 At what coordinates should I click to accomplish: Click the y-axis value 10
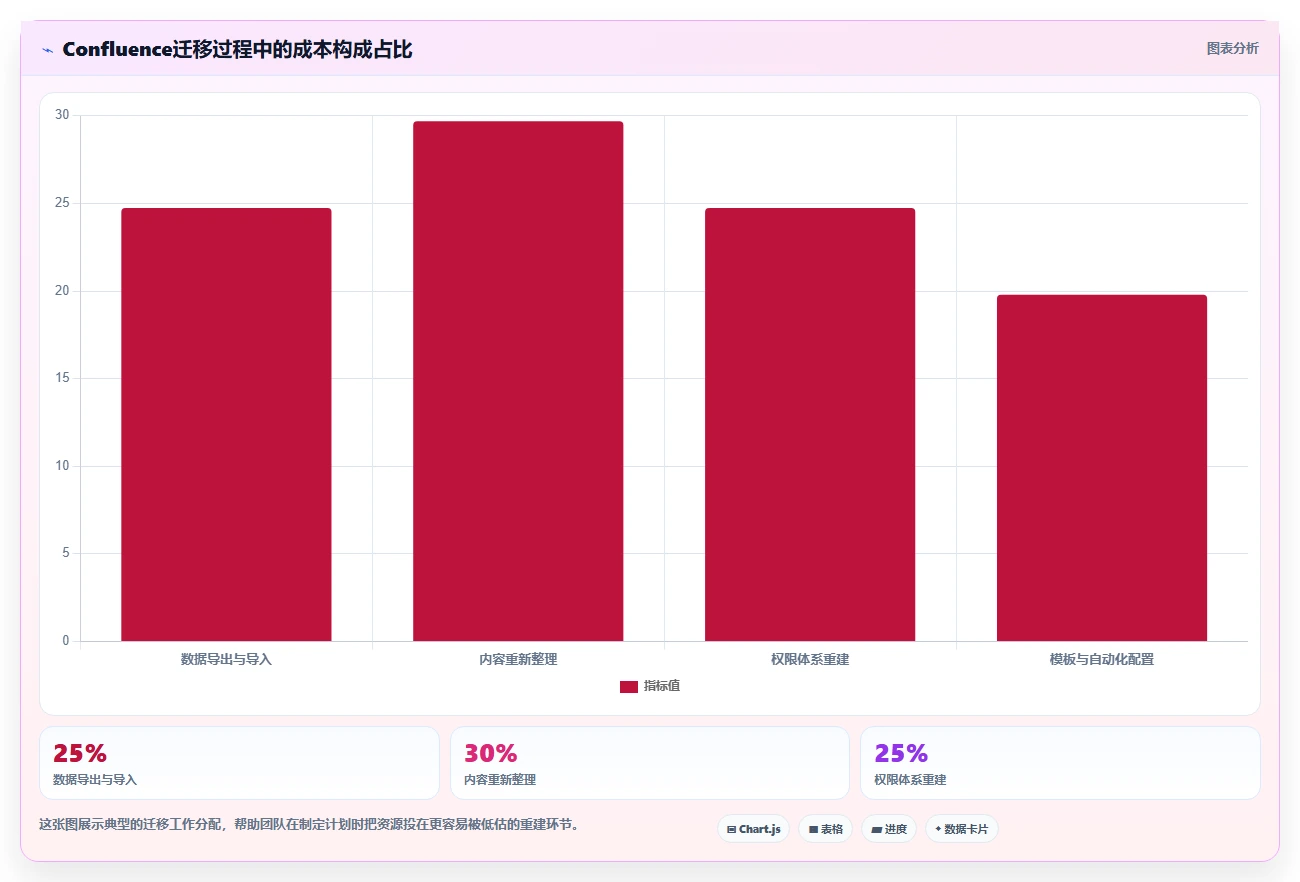coord(62,466)
